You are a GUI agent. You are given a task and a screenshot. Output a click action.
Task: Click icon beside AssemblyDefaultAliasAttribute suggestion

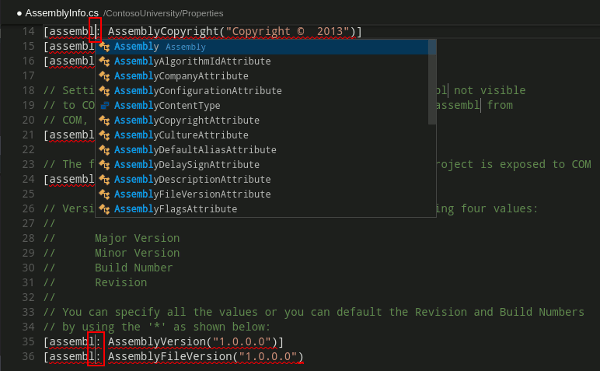point(104,150)
